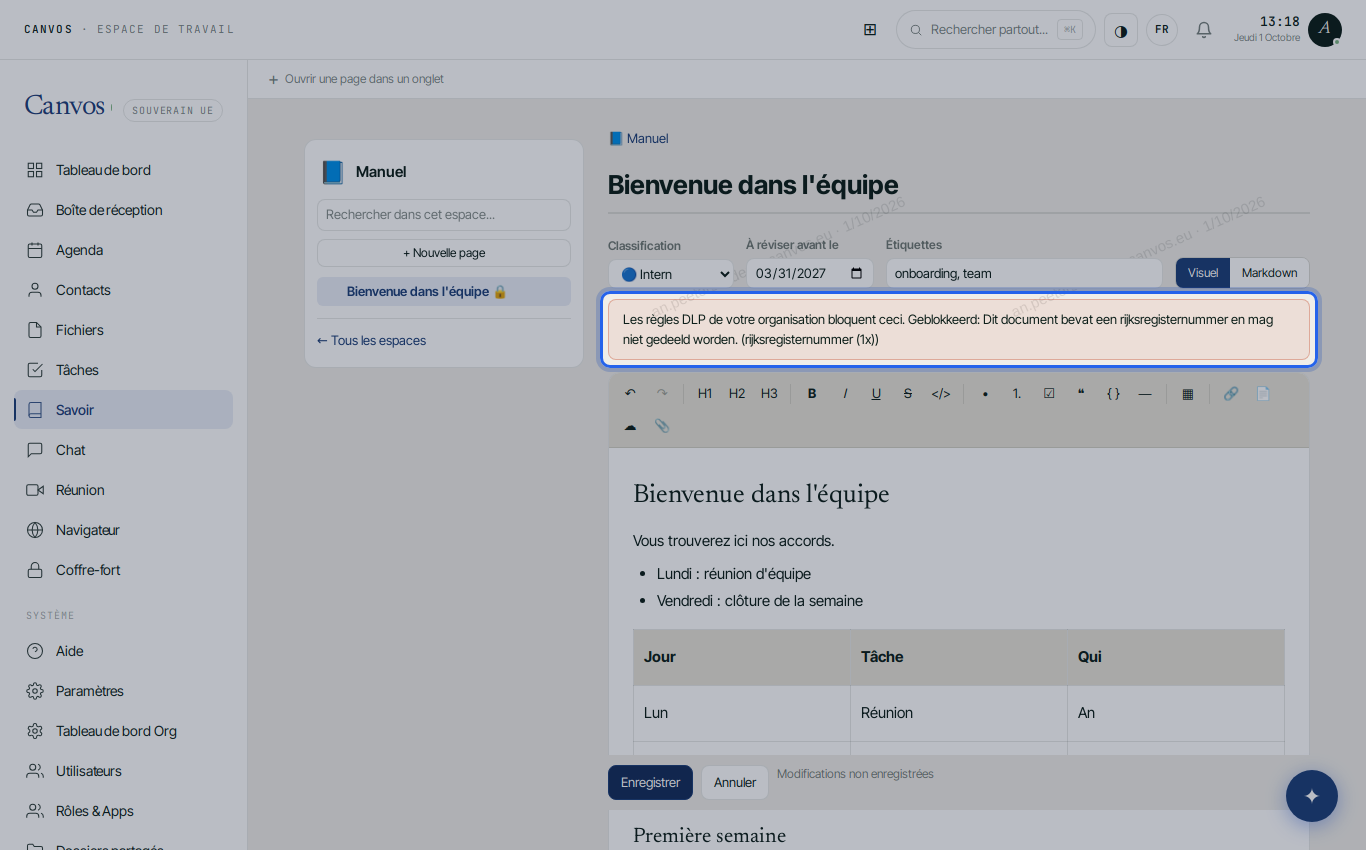Open the Classification dropdown showing Intern

point(671,274)
